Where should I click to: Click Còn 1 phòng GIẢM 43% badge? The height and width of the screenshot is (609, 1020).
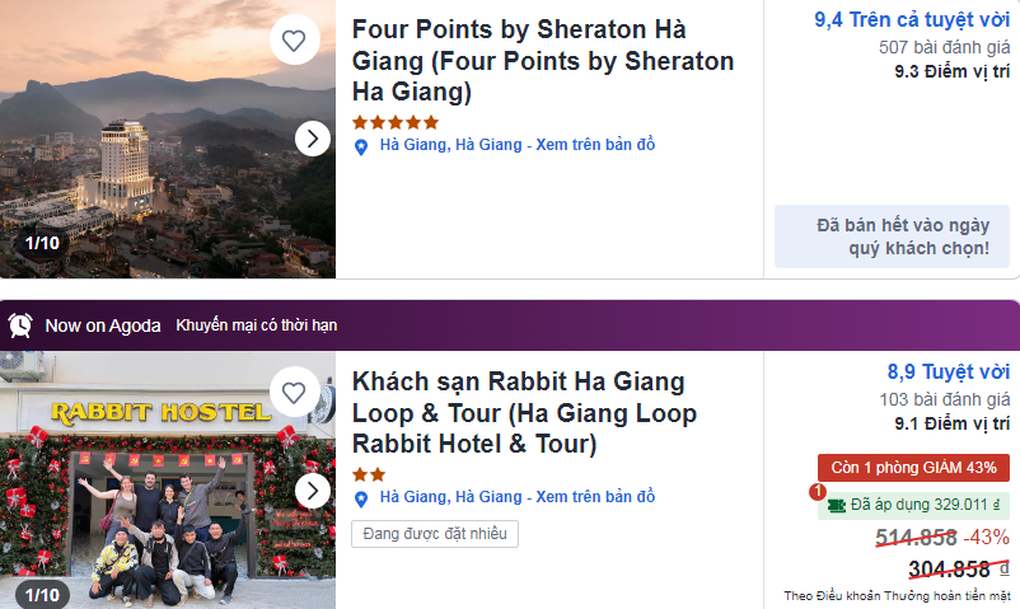pyautogui.click(x=913, y=468)
